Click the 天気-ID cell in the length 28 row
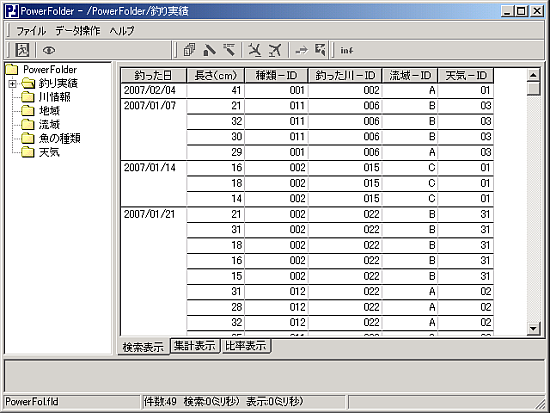Viewport: 550px width, 413px height. click(466, 307)
